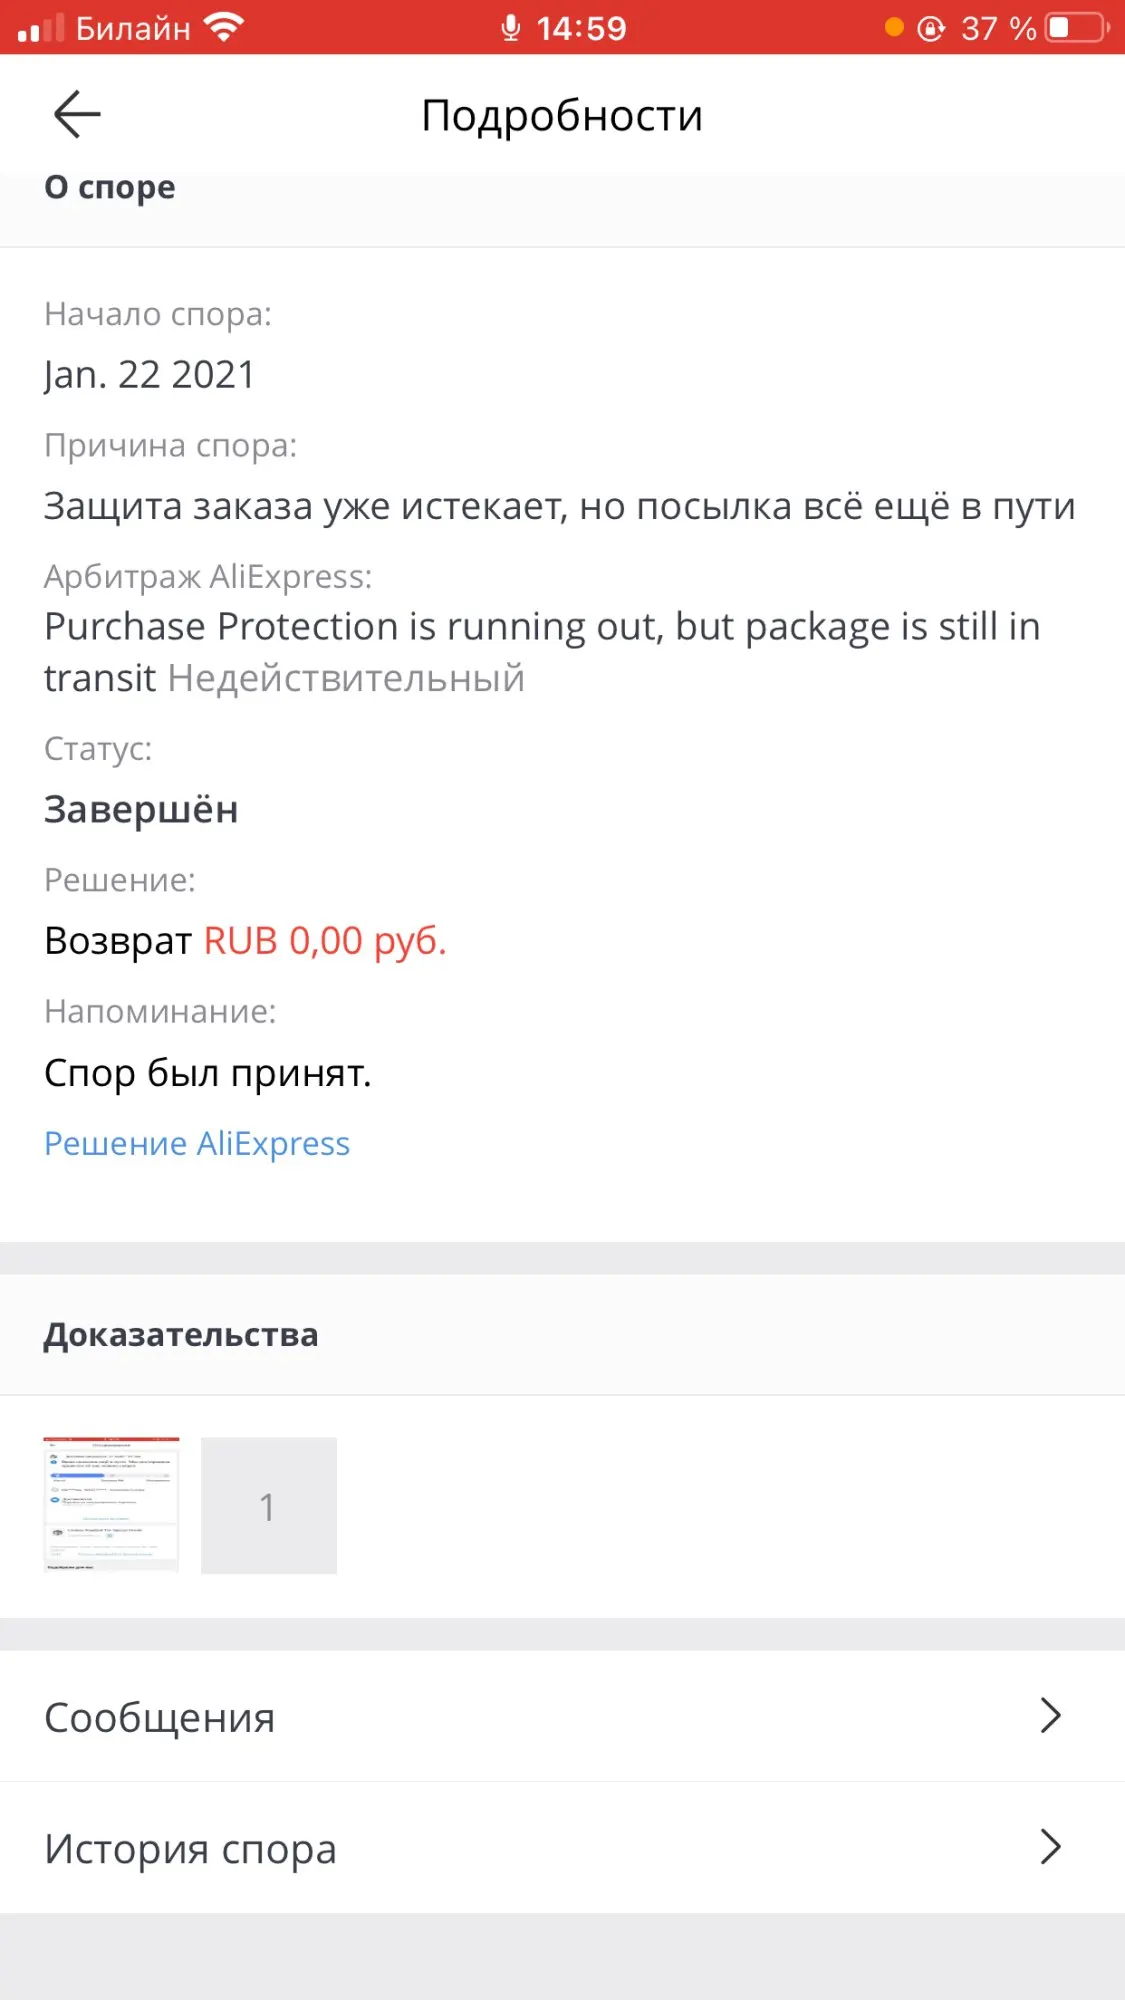
Task: Tap the 14:59 clock in status bar
Action: (x=581, y=28)
